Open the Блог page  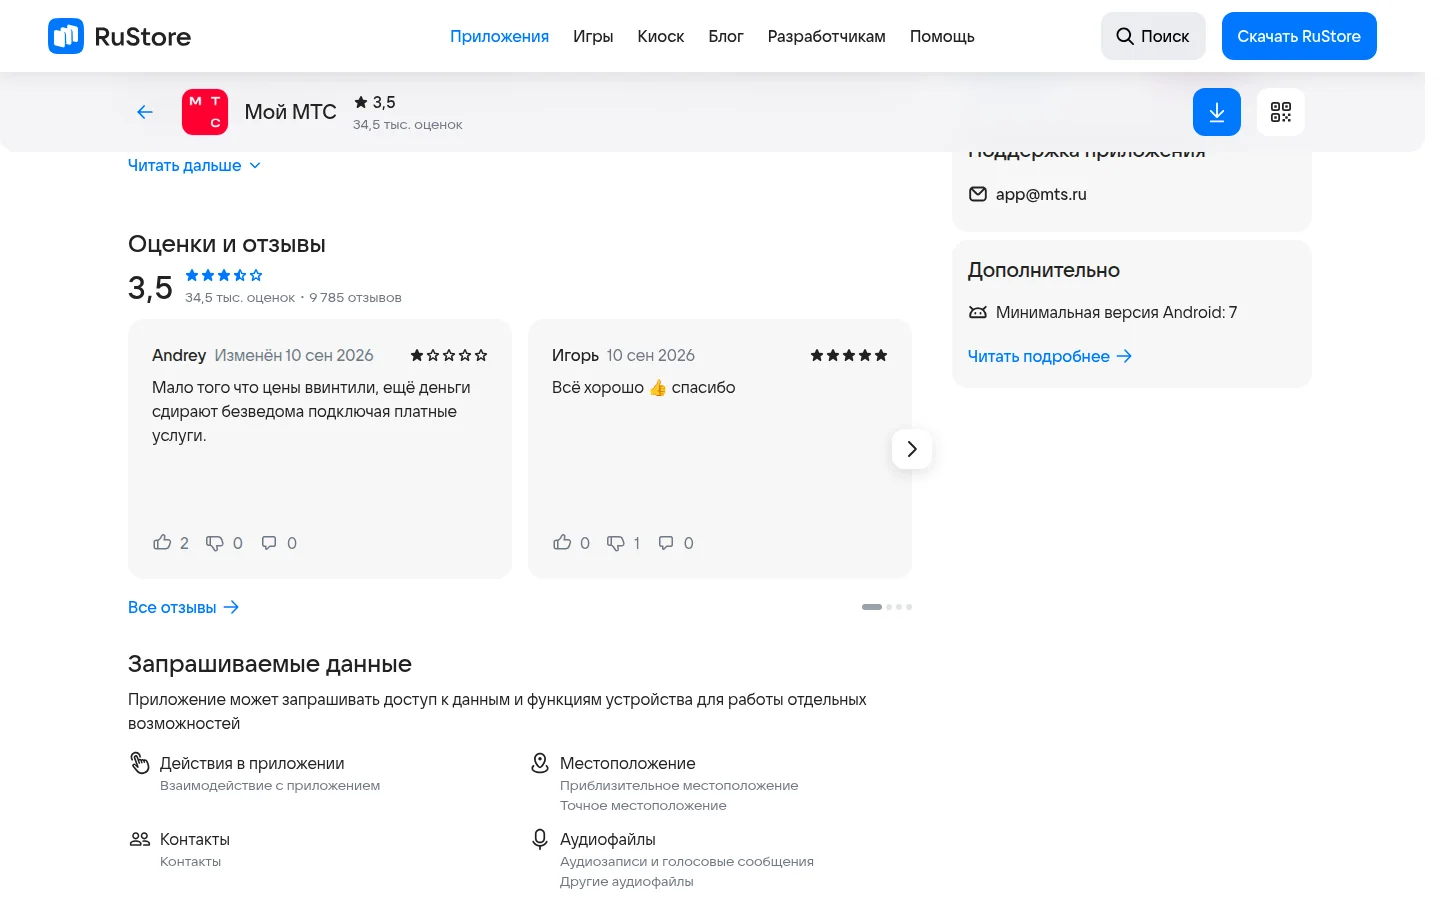tap(726, 36)
